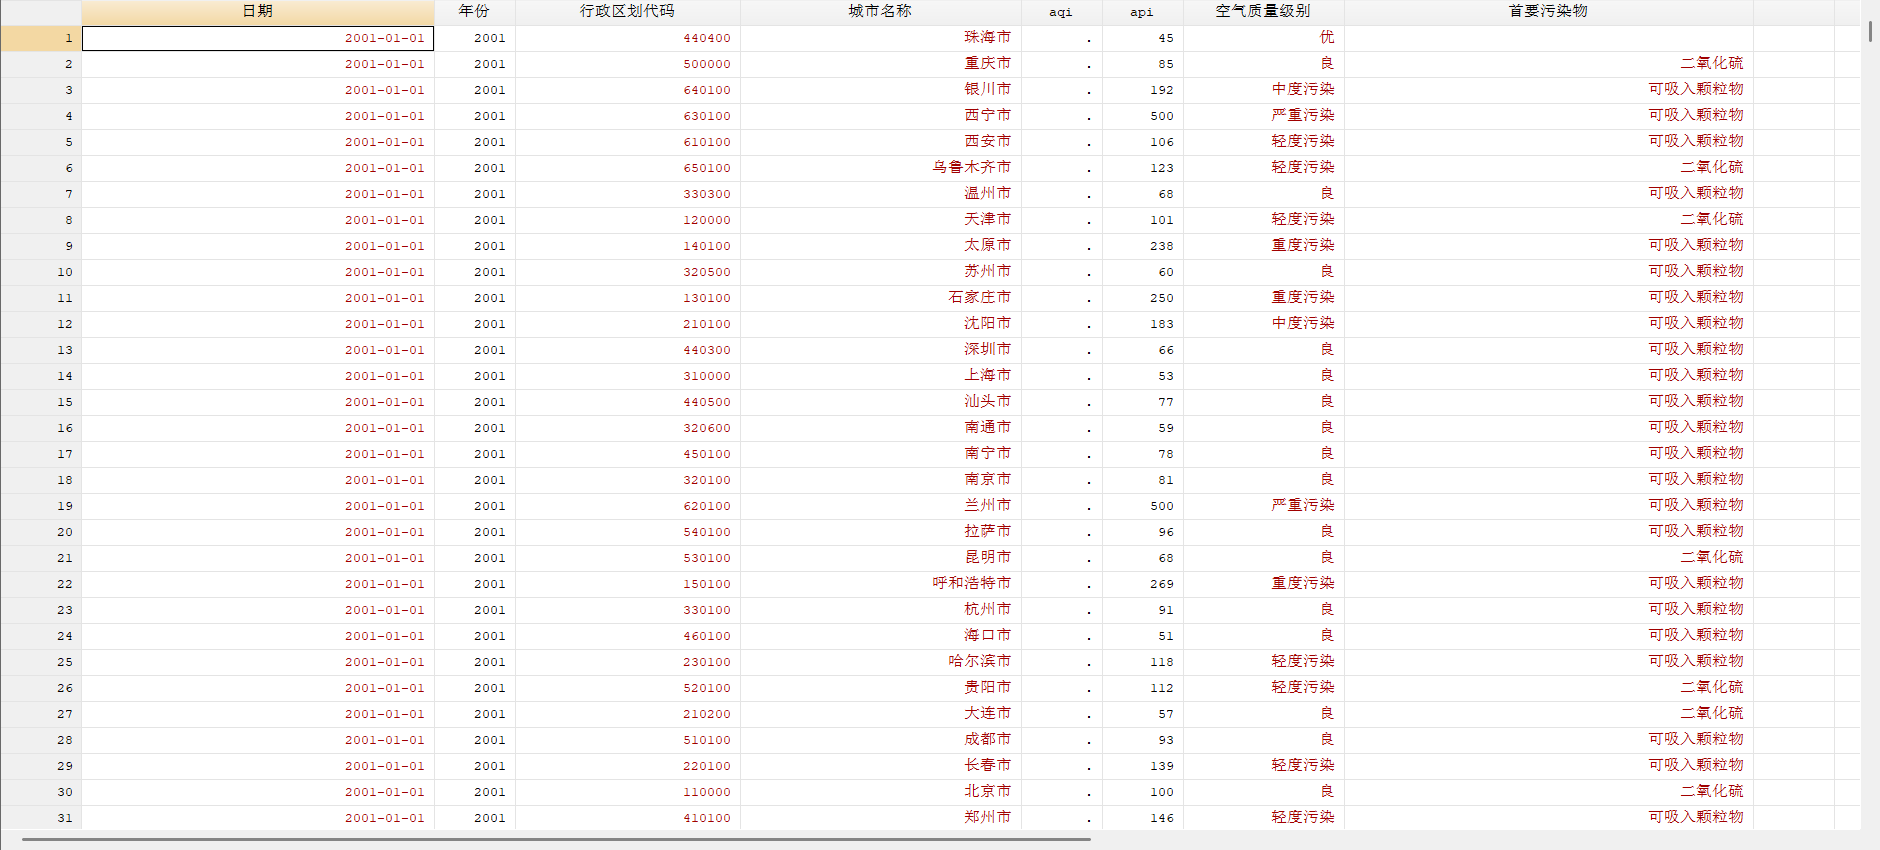Image resolution: width=1880 pixels, height=850 pixels.
Task: Select 中度污染 cell in 银川市 row
Action: tap(1264, 90)
